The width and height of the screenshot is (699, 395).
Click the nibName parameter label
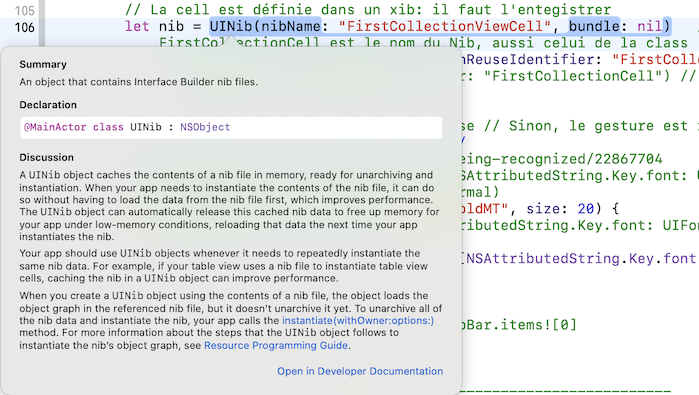[291, 26]
